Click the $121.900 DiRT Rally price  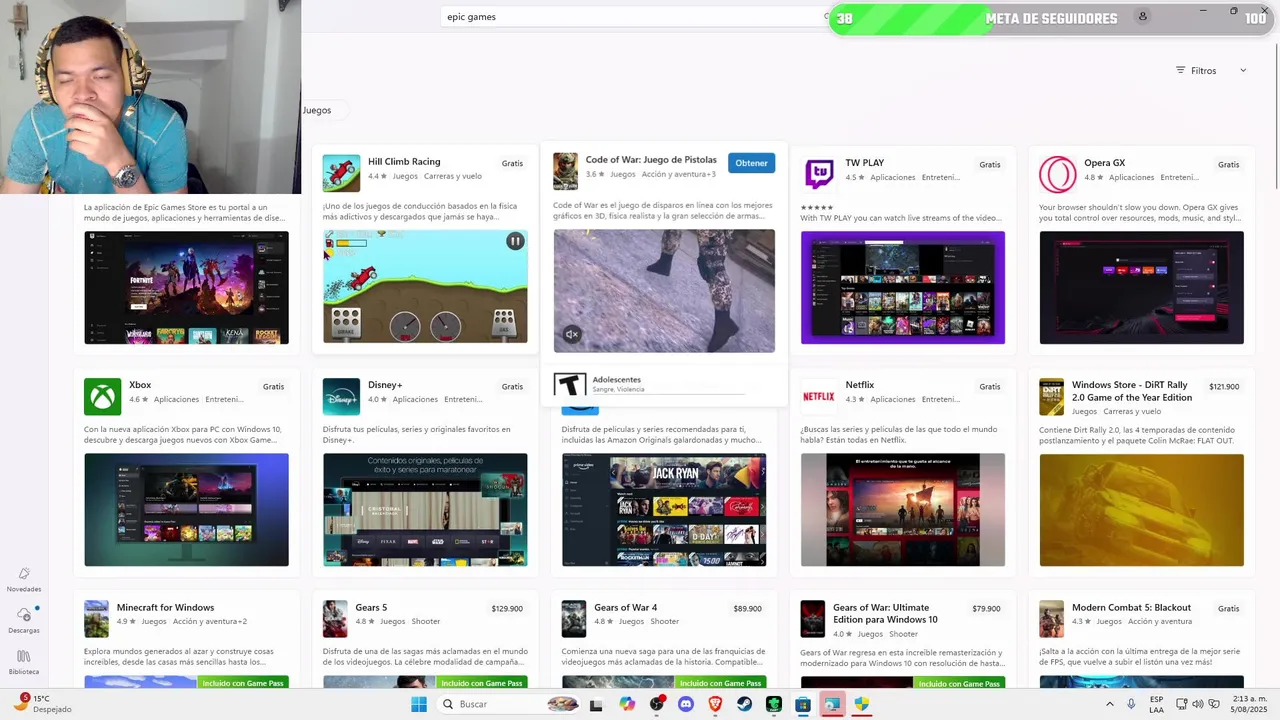pyautogui.click(x=1224, y=386)
